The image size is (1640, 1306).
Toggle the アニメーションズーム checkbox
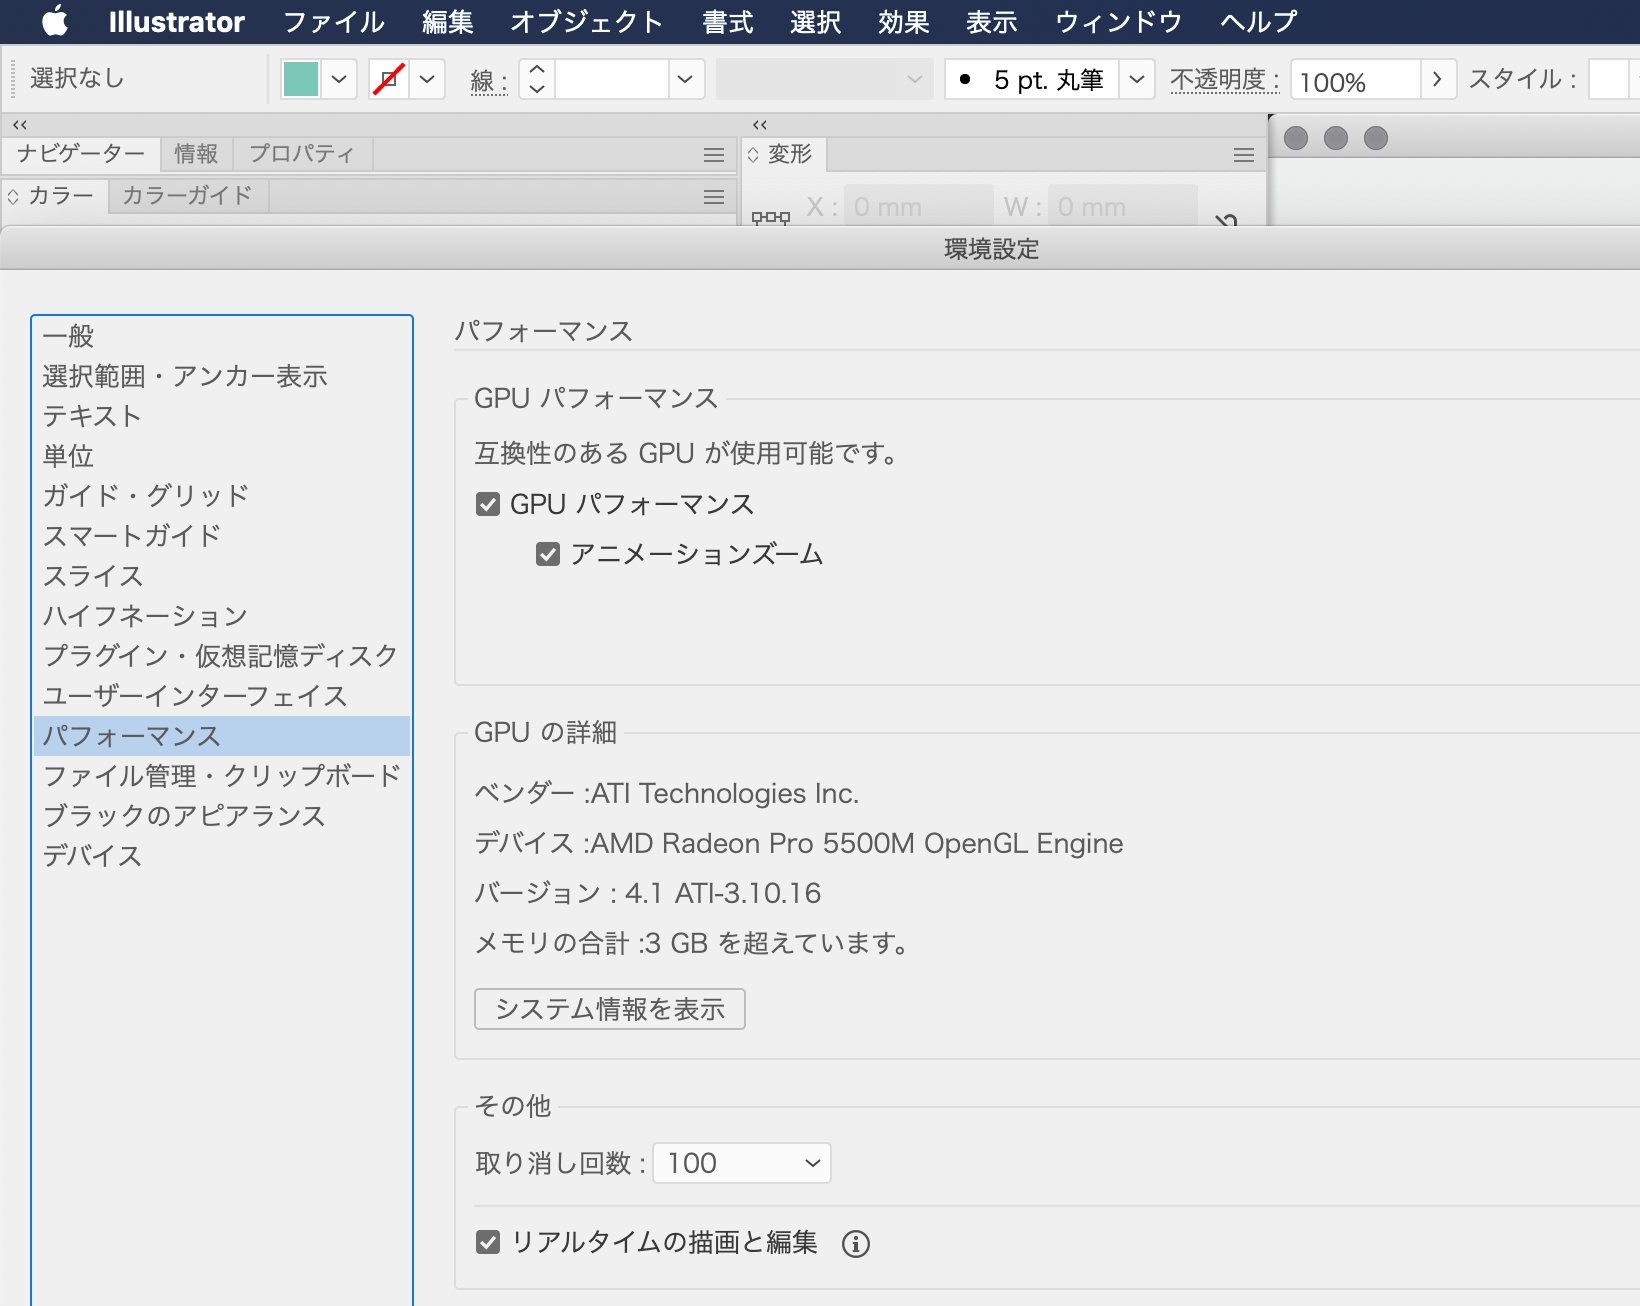click(548, 554)
